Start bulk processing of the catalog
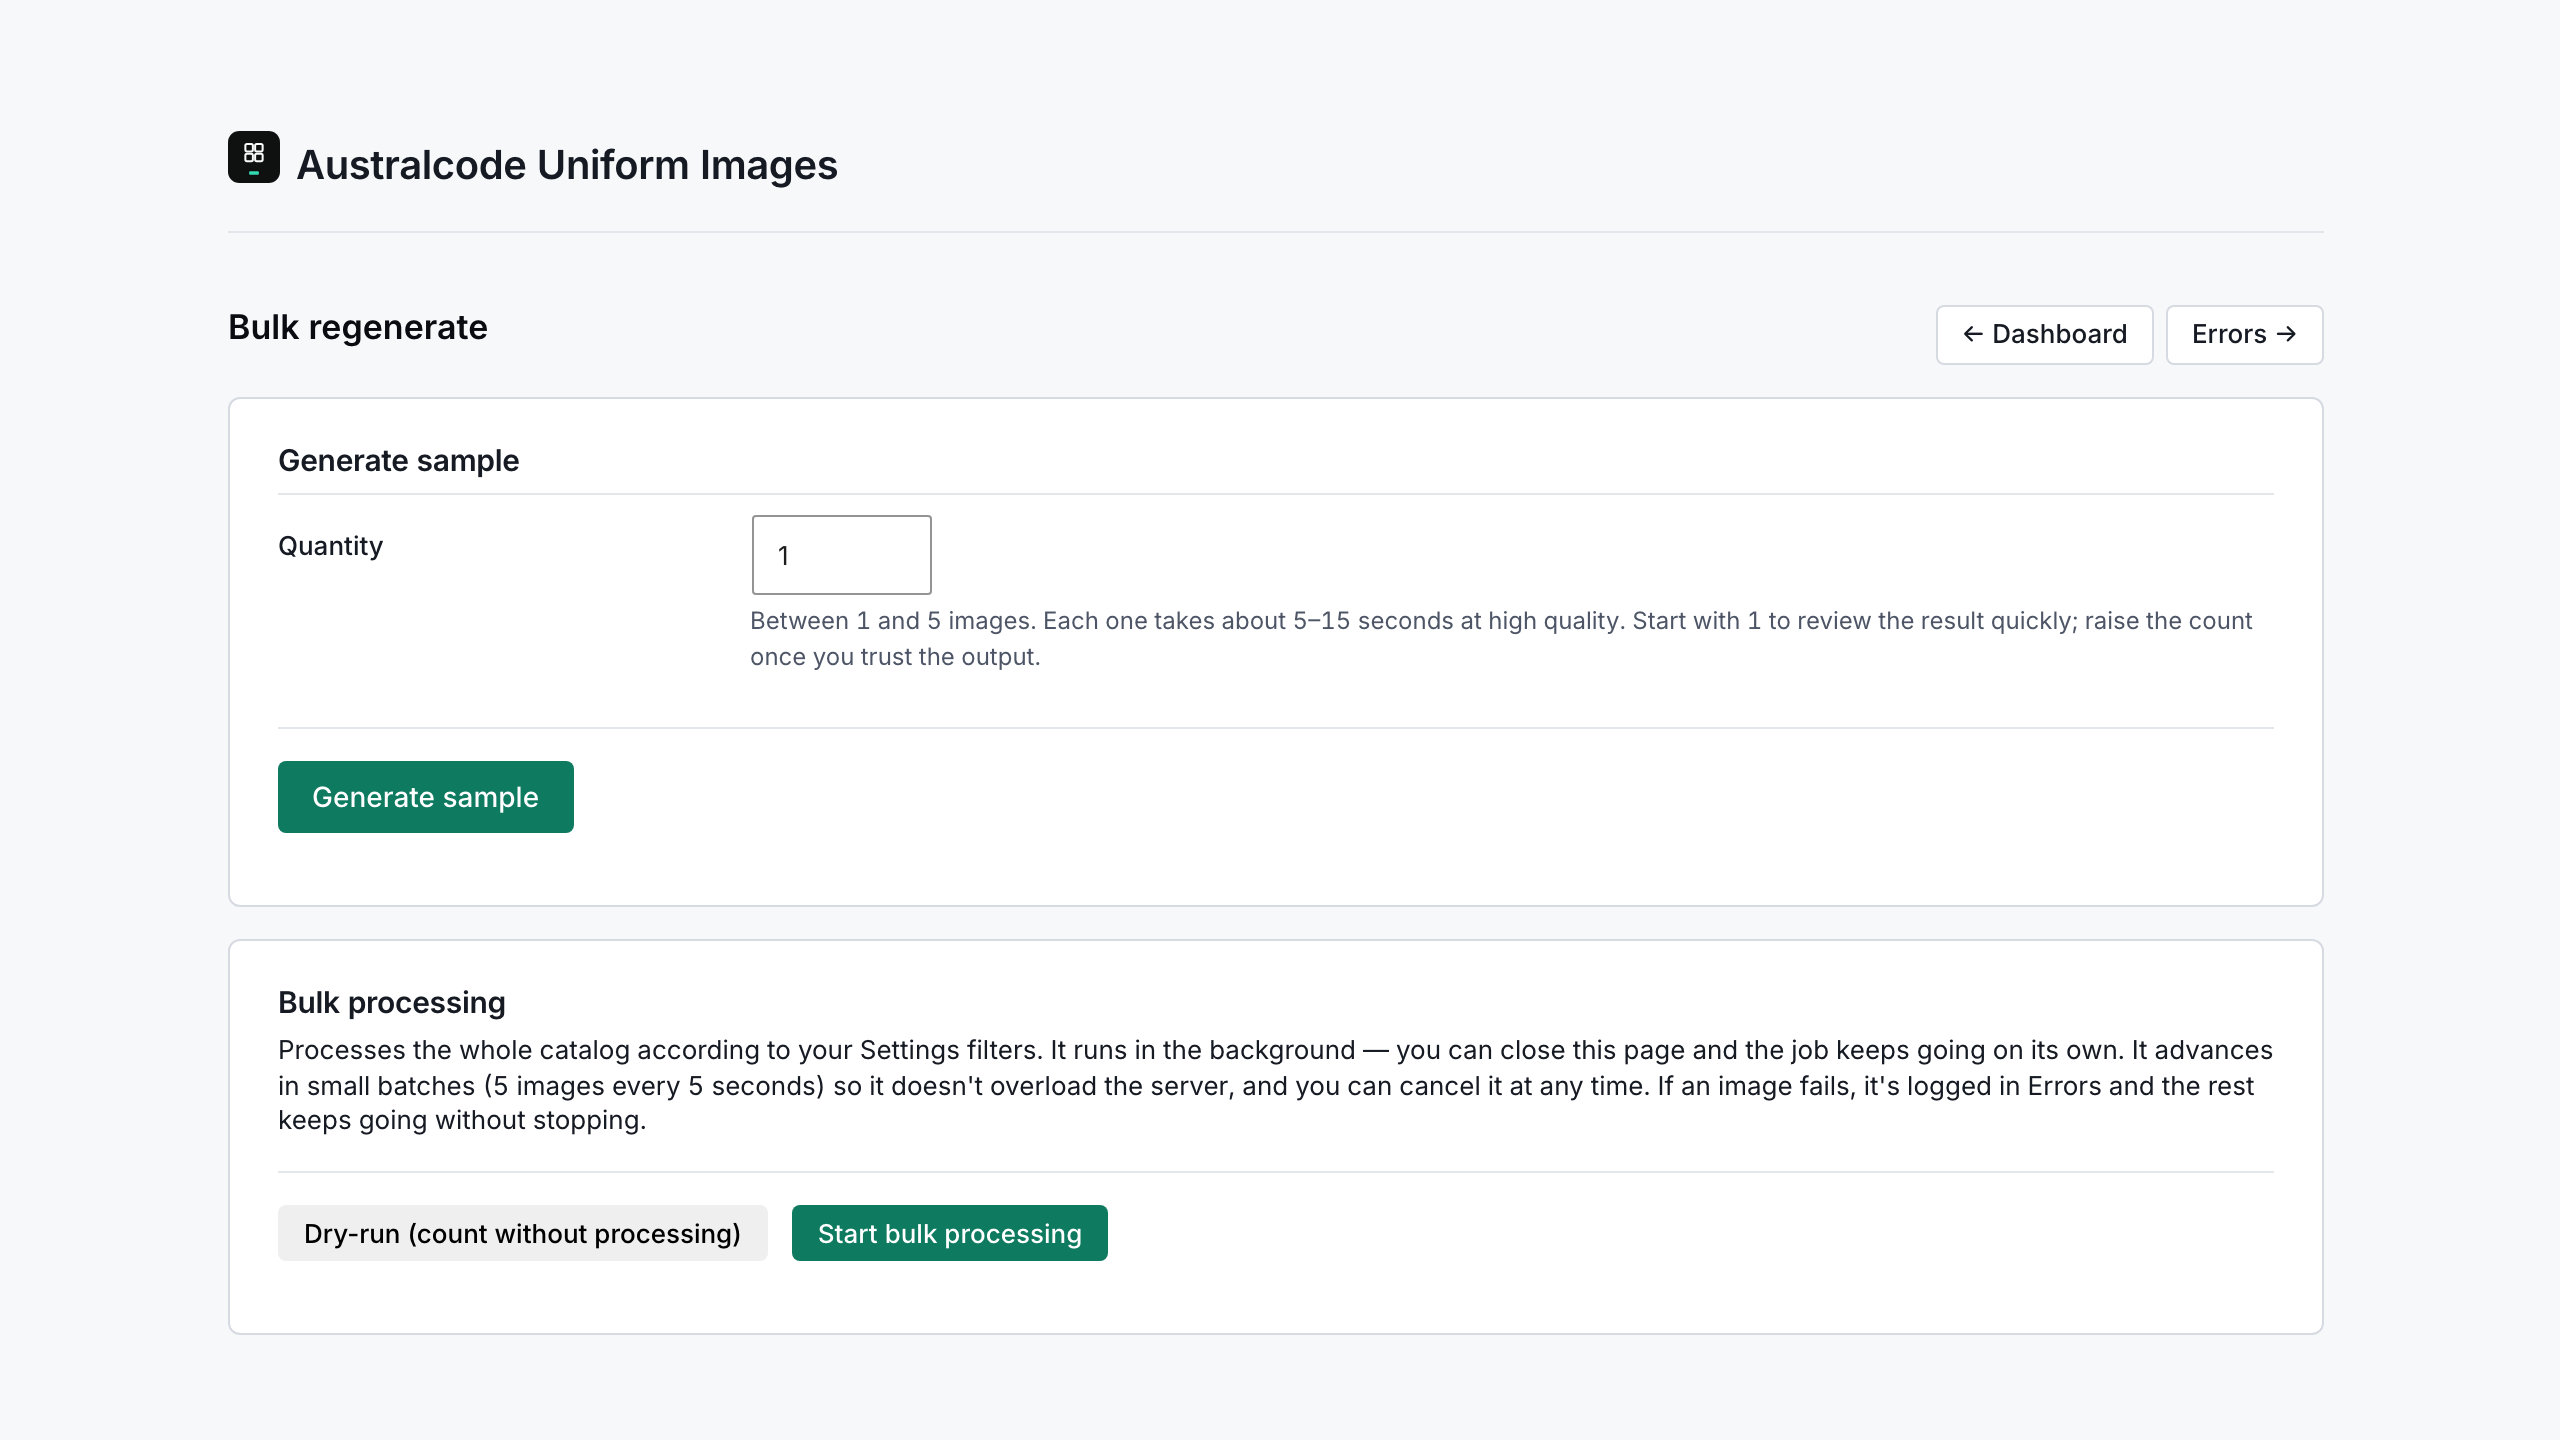2560x1440 pixels. (x=949, y=1233)
